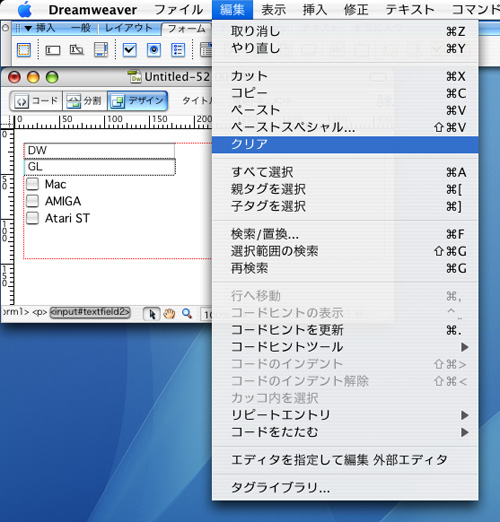500x522 pixels.
Task: Check the AMIGA checkbox
Action: [33, 201]
